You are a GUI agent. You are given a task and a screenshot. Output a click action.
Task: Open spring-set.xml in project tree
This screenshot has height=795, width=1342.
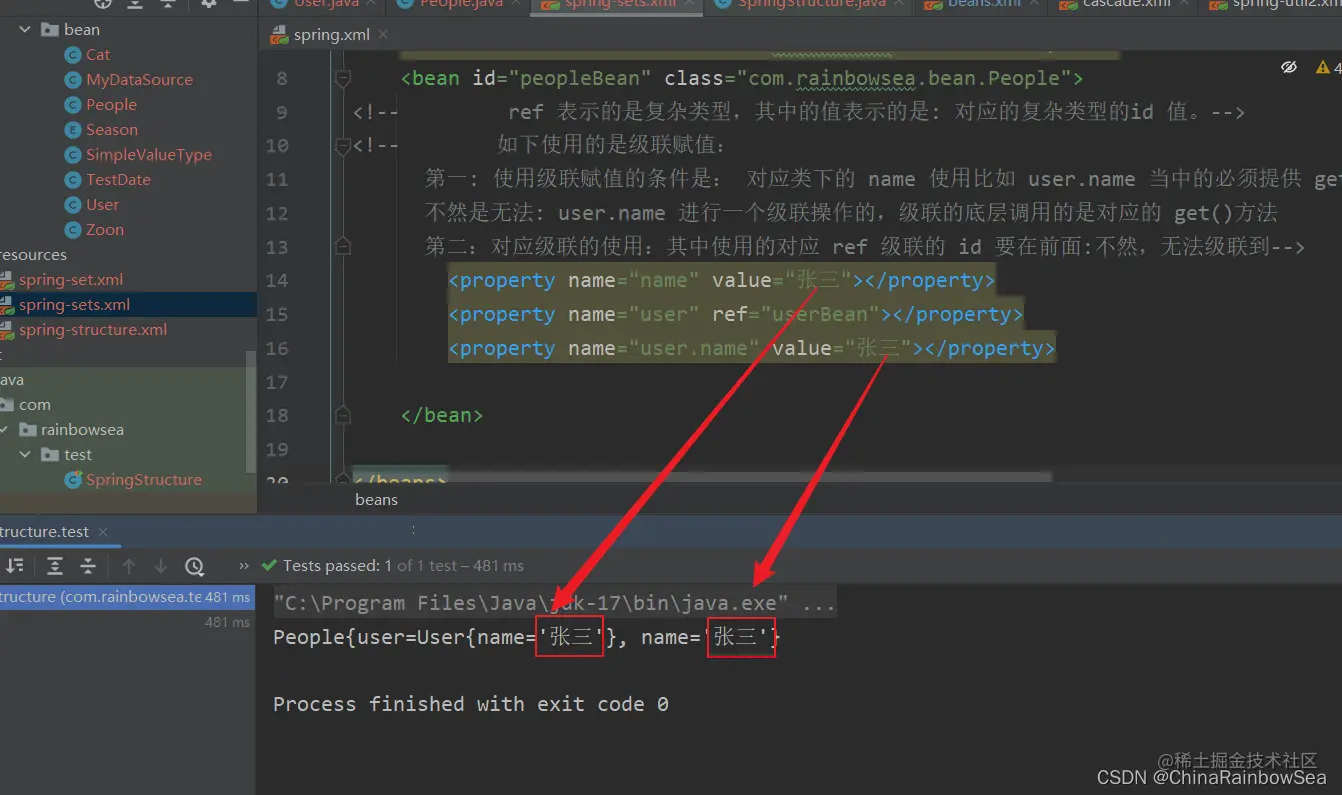tap(71, 280)
